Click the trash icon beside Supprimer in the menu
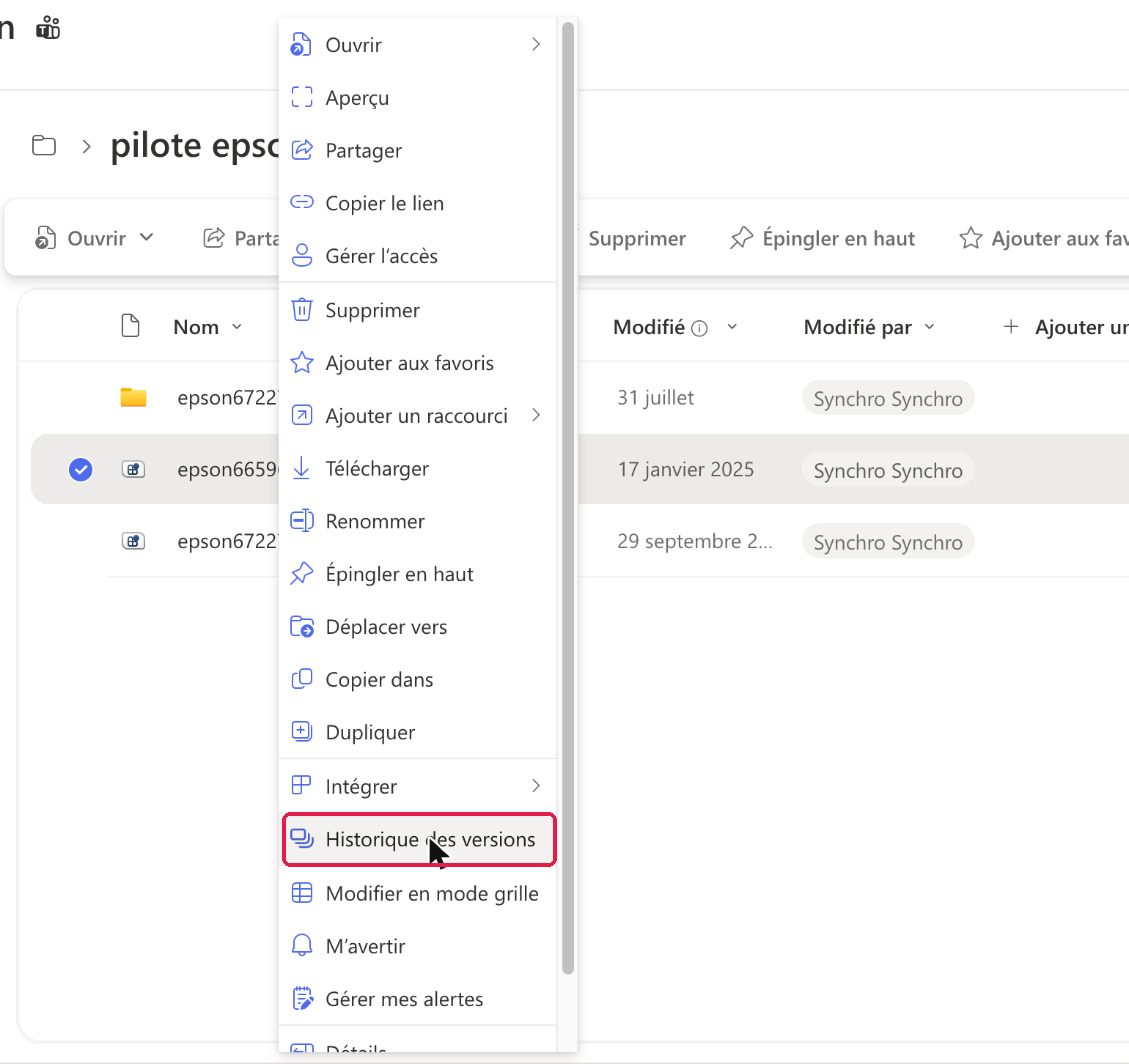Screen dimensions: 1129x1064 click(302, 310)
